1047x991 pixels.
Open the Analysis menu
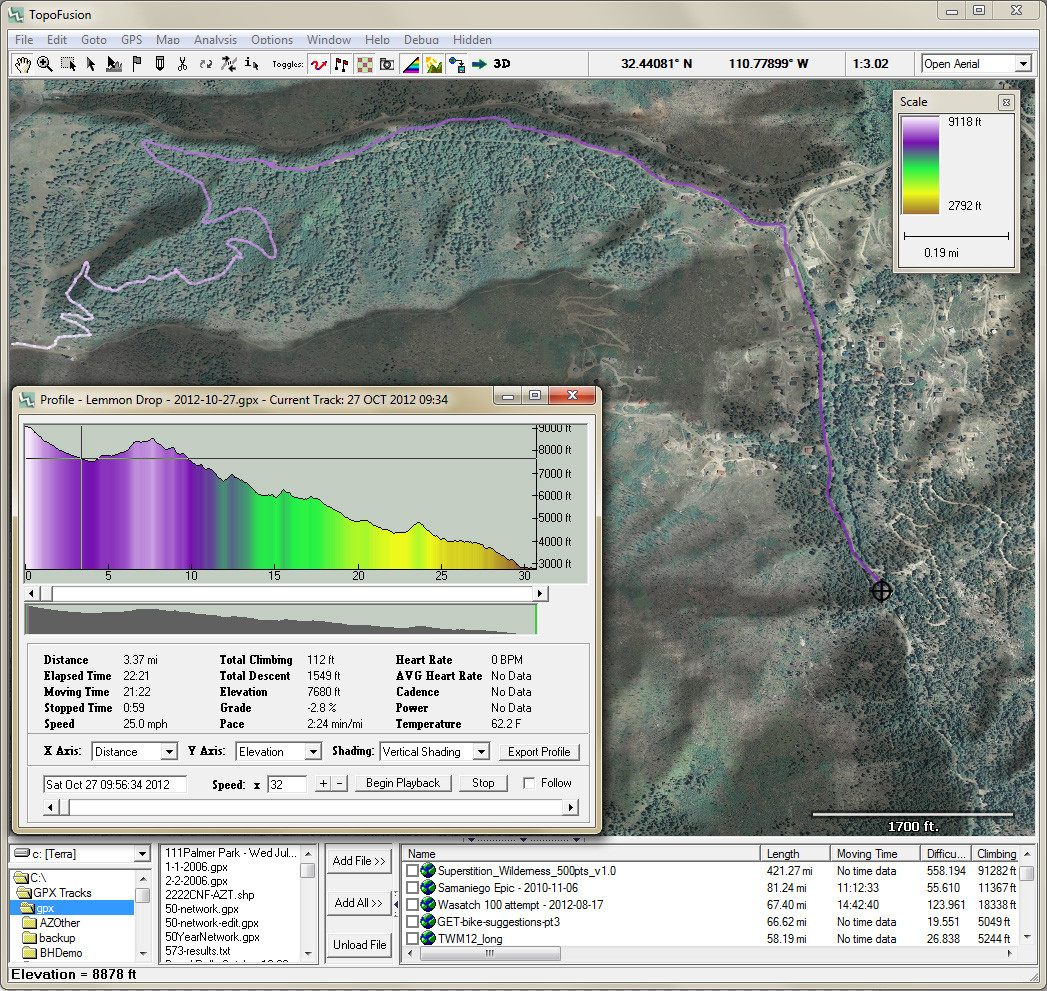click(215, 40)
